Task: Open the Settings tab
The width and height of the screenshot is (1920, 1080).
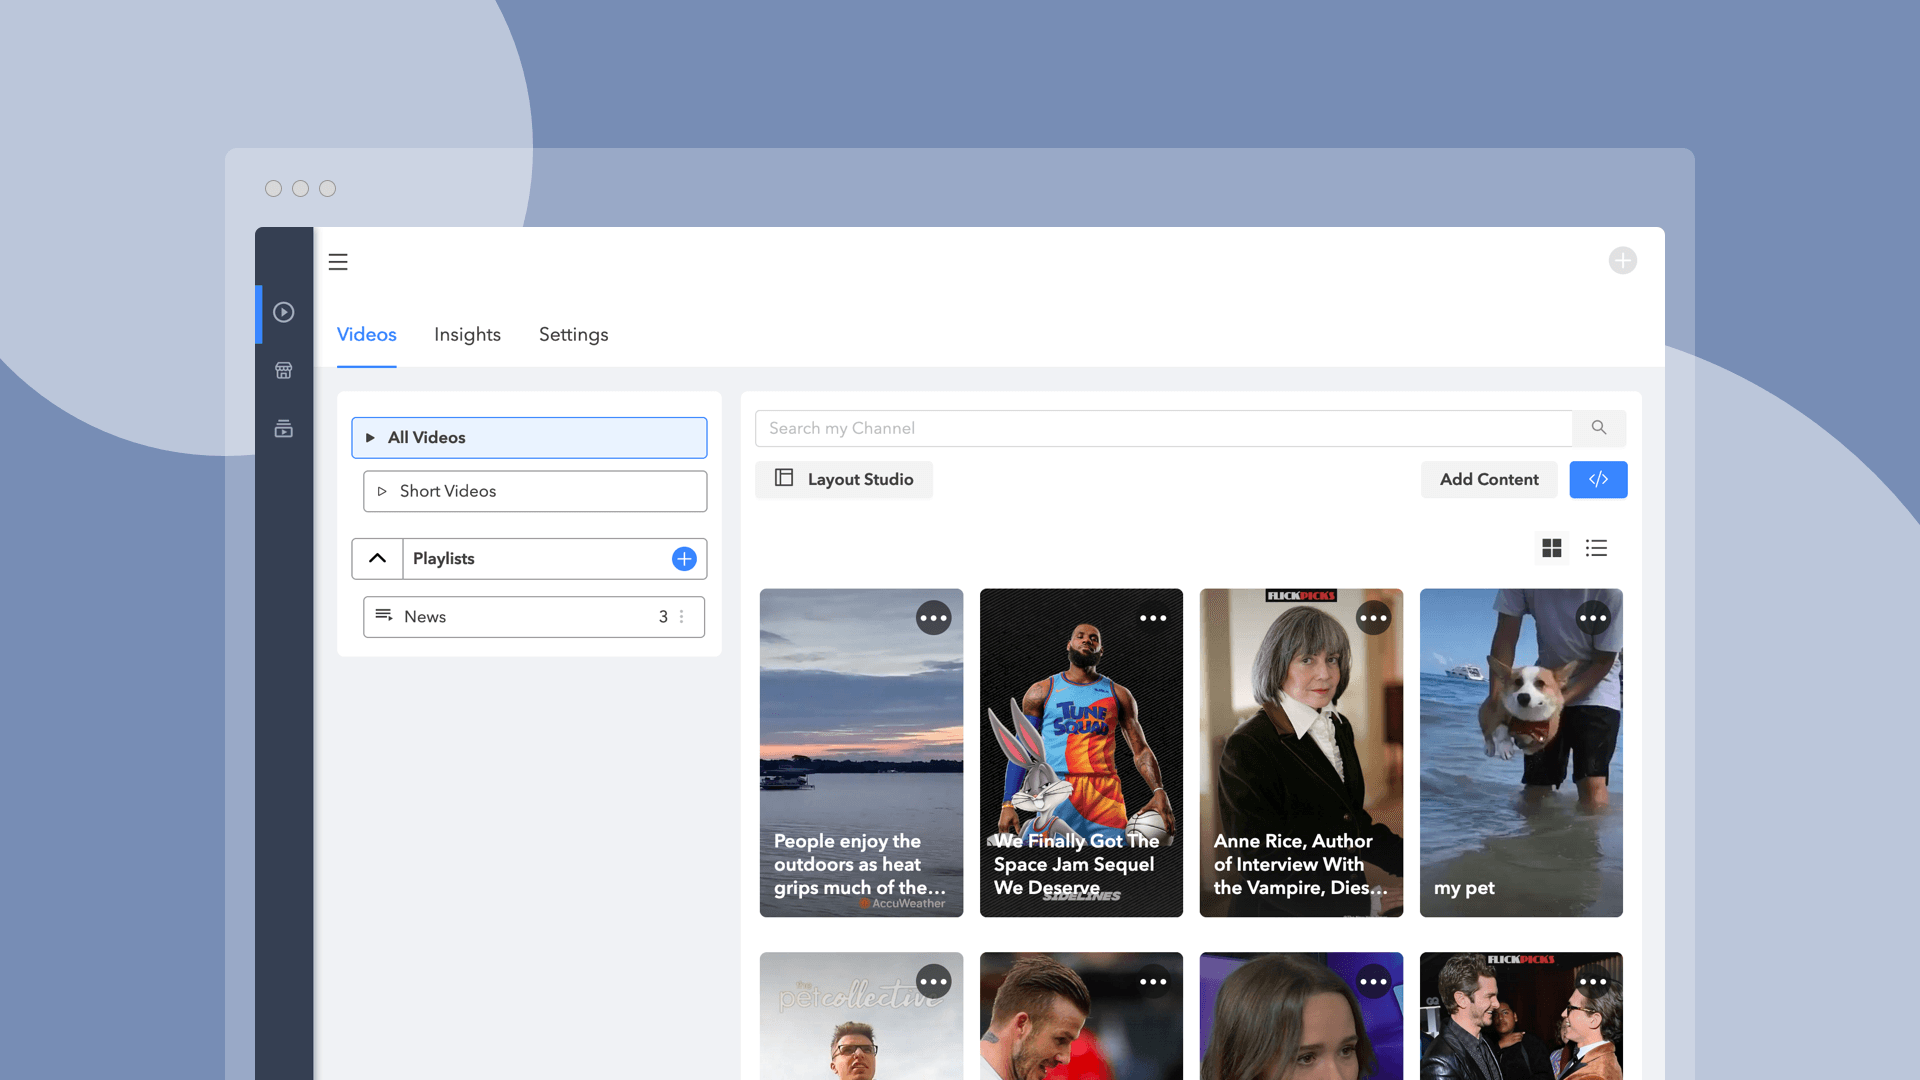Action: (573, 335)
